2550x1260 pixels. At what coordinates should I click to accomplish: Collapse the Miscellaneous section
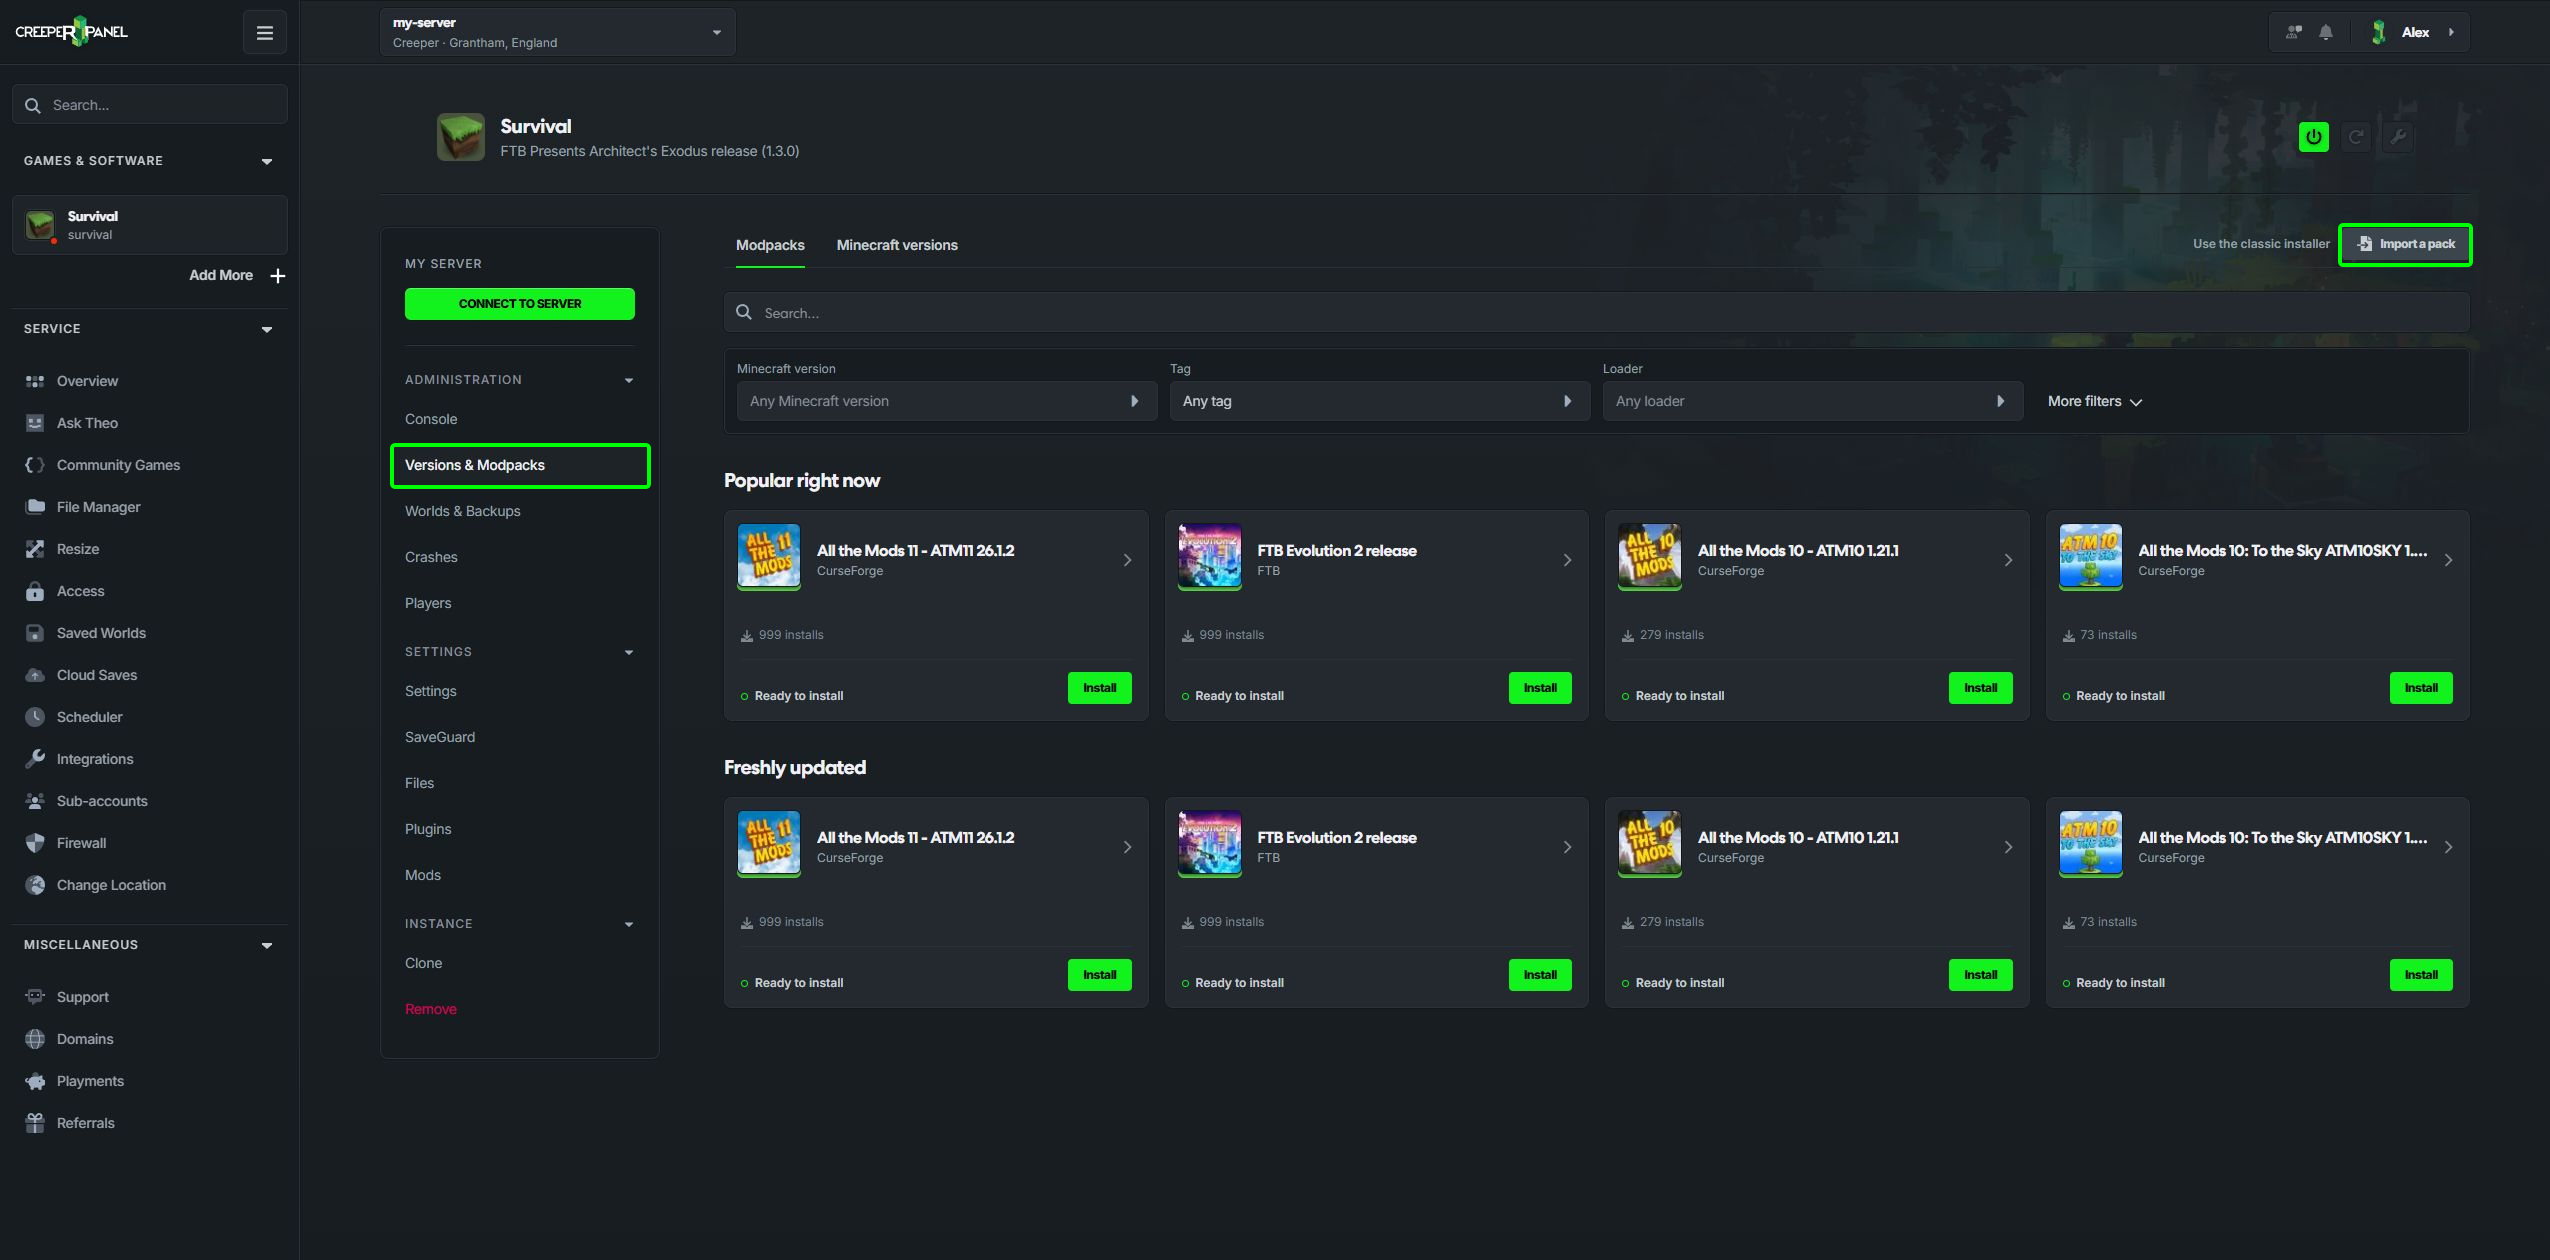[x=267, y=945]
